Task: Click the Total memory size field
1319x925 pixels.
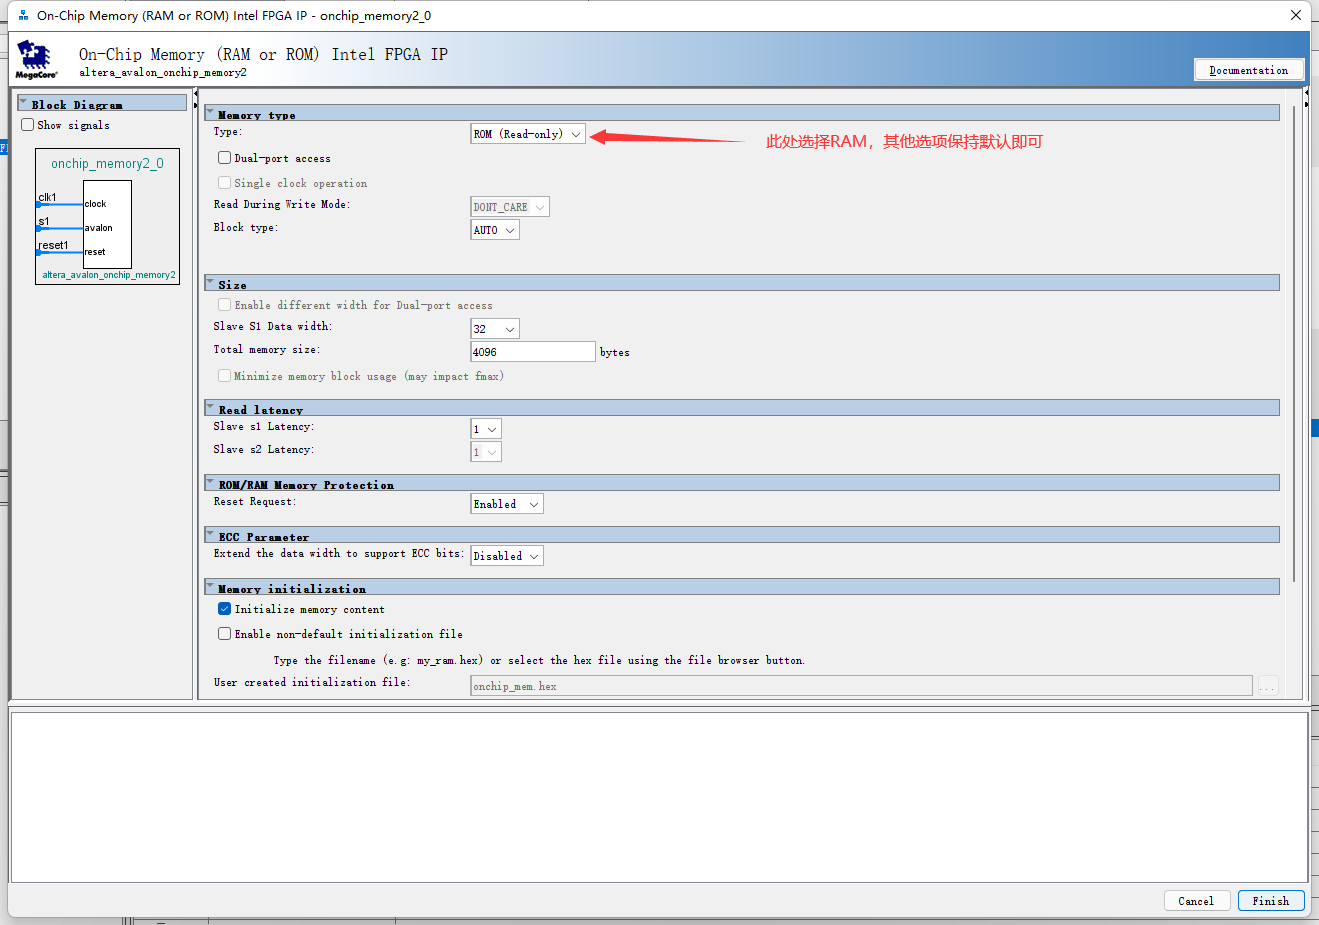Action: pyautogui.click(x=533, y=352)
